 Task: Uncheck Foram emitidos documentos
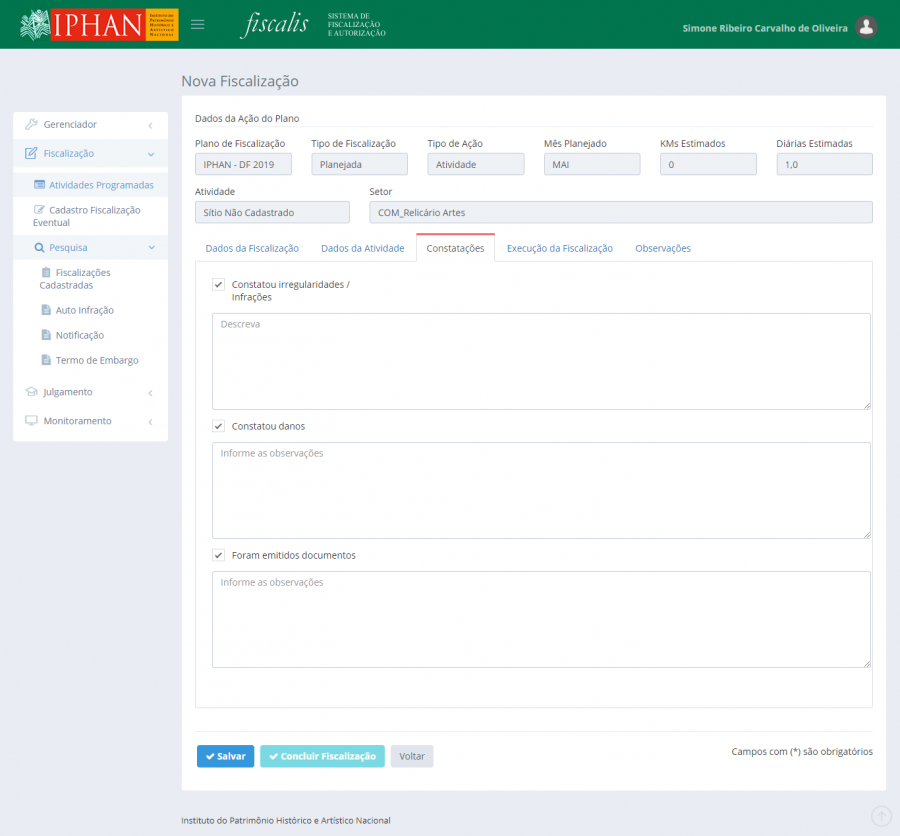pyautogui.click(x=218, y=555)
